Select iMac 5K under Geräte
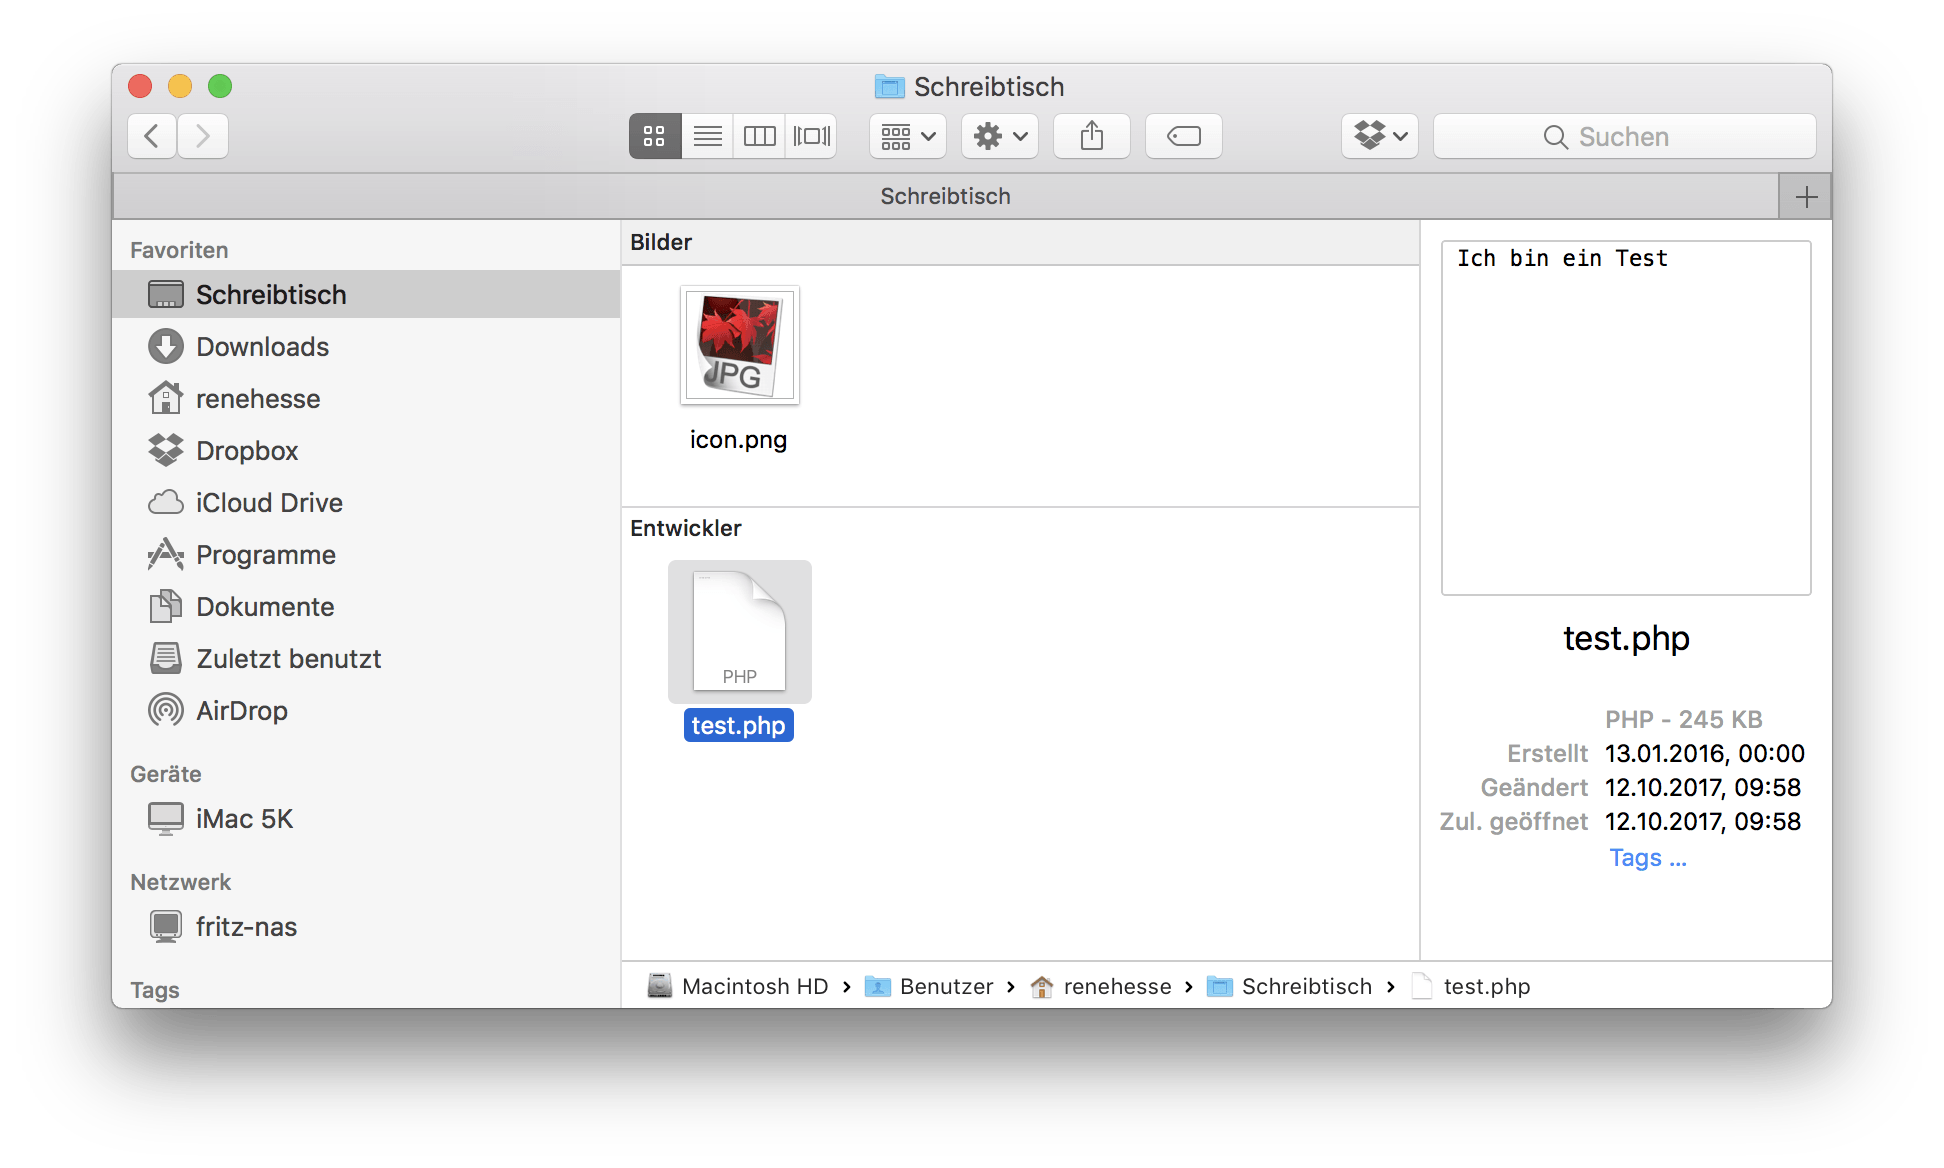The width and height of the screenshot is (1944, 1168). coord(366,818)
